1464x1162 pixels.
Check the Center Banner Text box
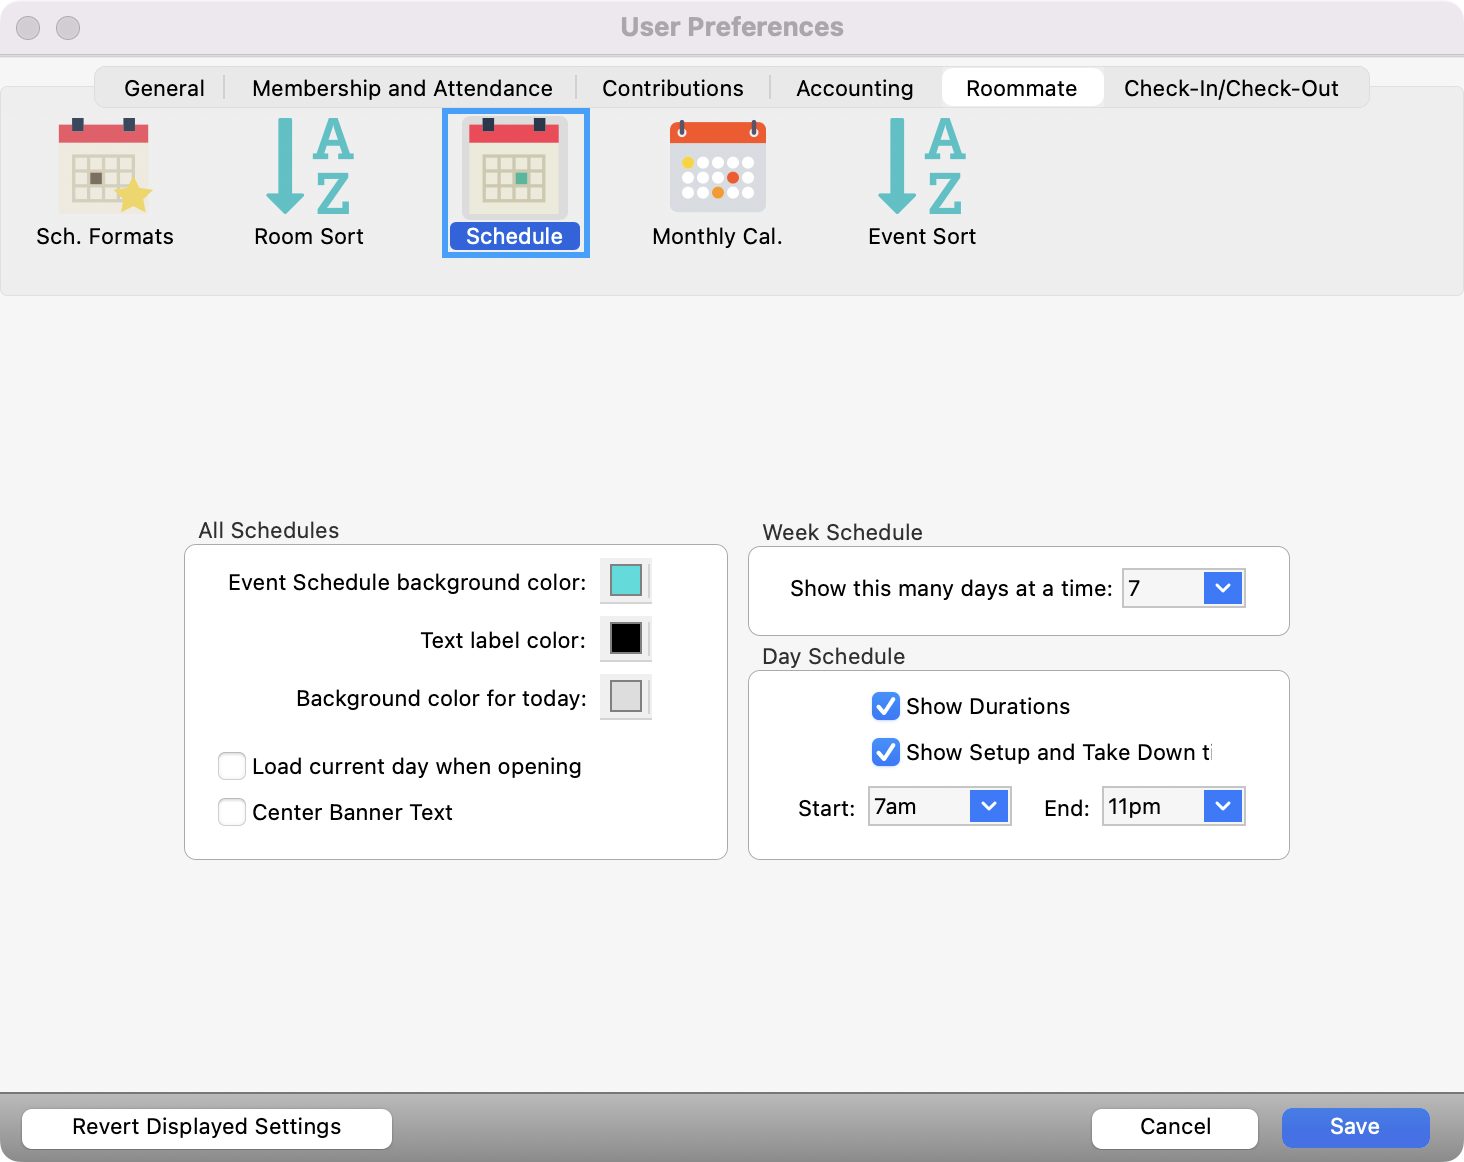click(232, 812)
